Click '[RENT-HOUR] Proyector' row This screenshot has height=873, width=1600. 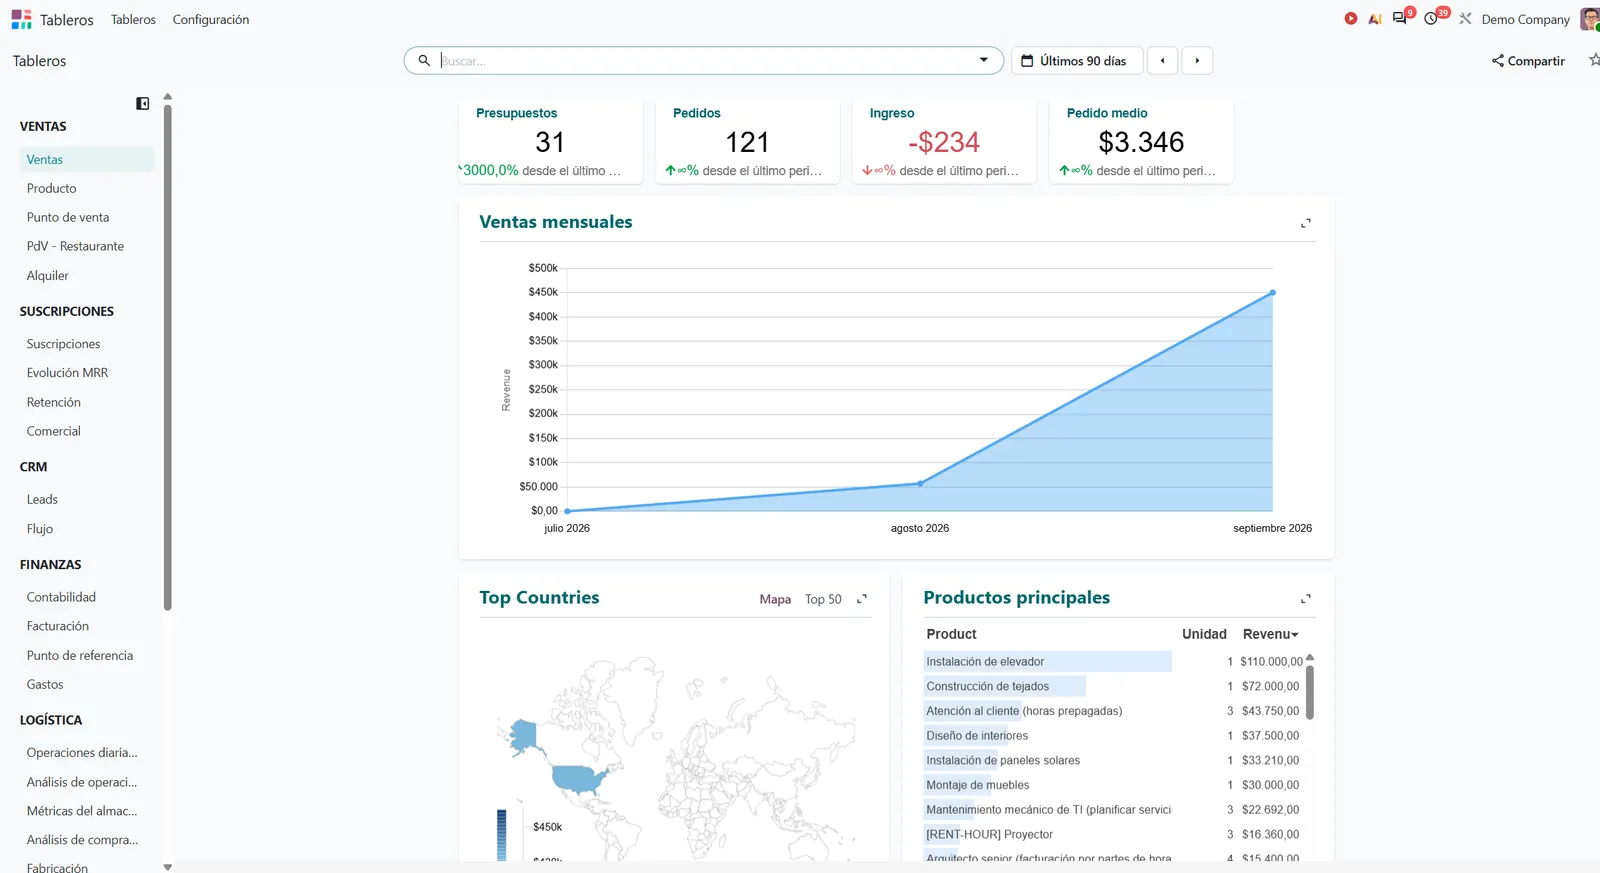tap(1113, 834)
